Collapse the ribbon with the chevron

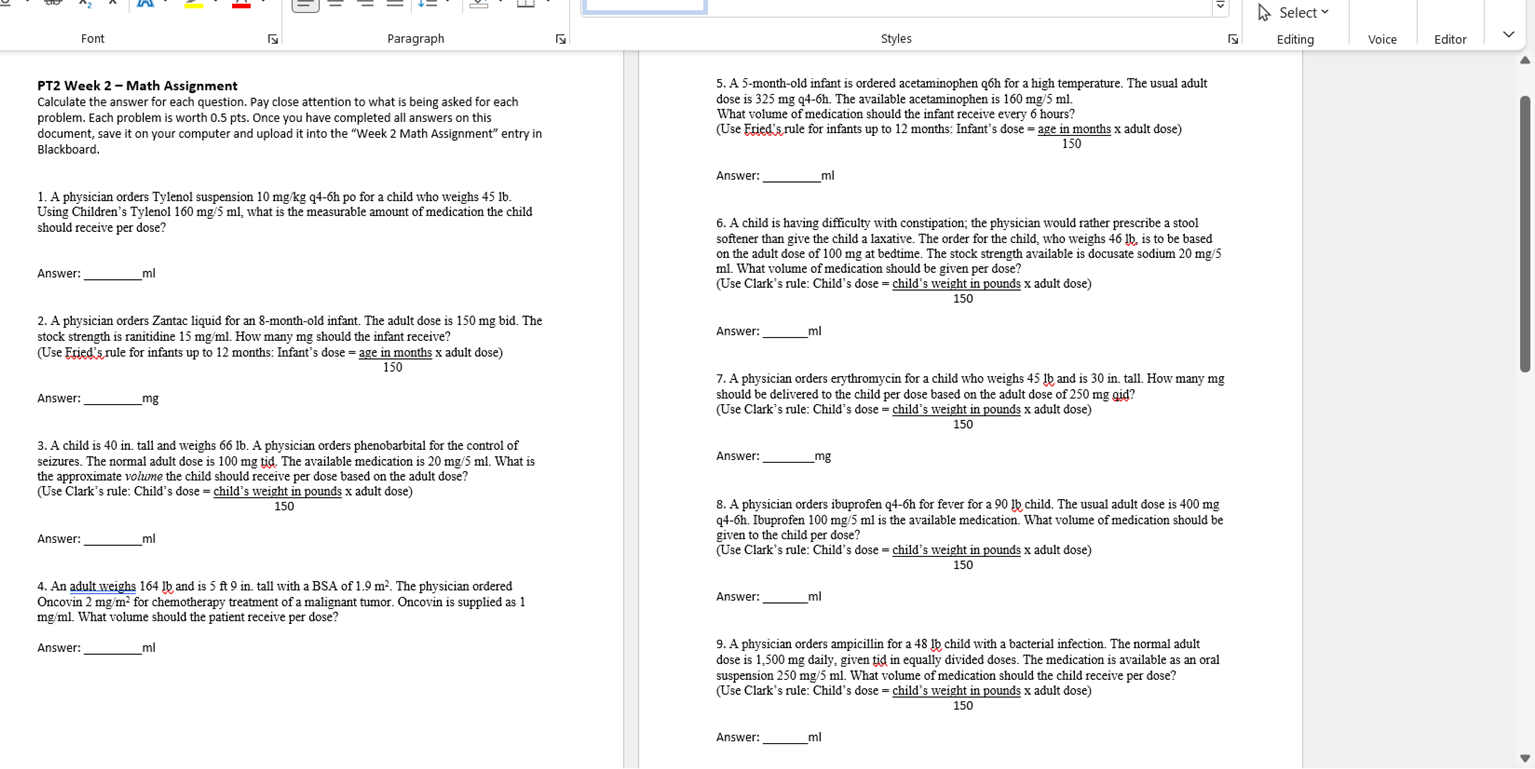click(1508, 35)
